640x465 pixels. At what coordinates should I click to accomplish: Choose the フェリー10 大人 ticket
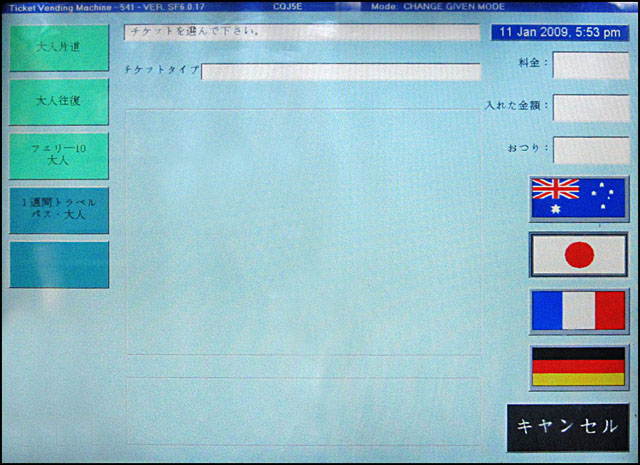[x=59, y=155]
